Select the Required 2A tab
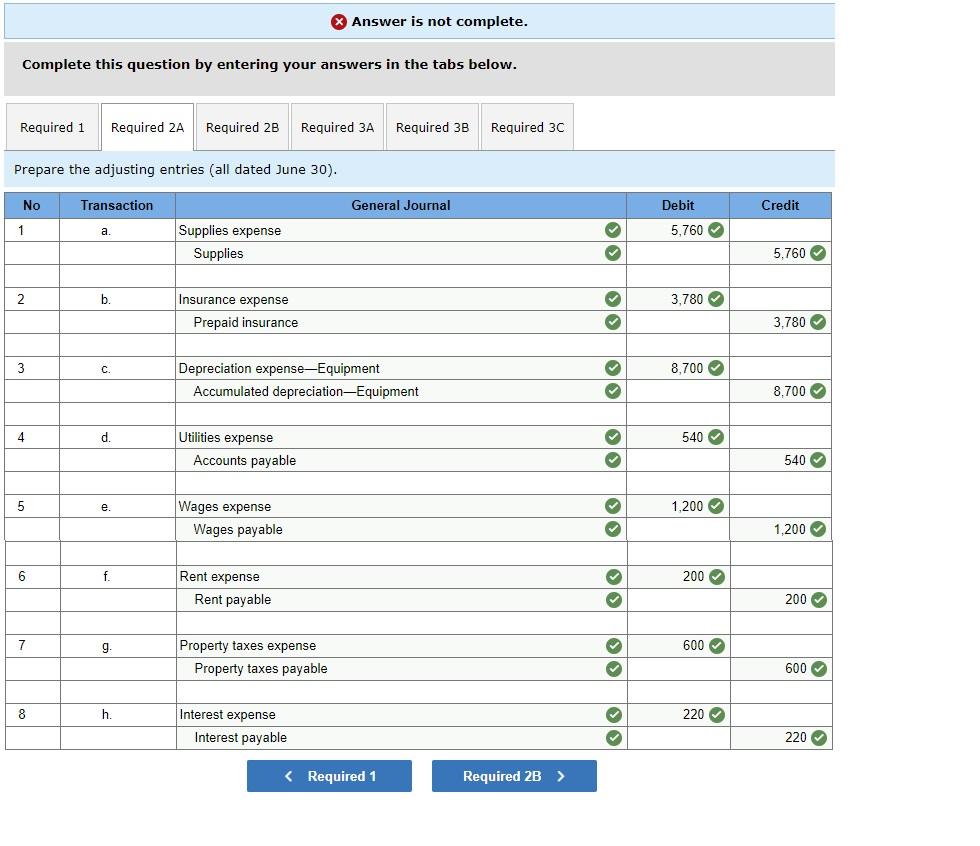Image resolution: width=980 pixels, height=846 pixels. click(x=148, y=127)
